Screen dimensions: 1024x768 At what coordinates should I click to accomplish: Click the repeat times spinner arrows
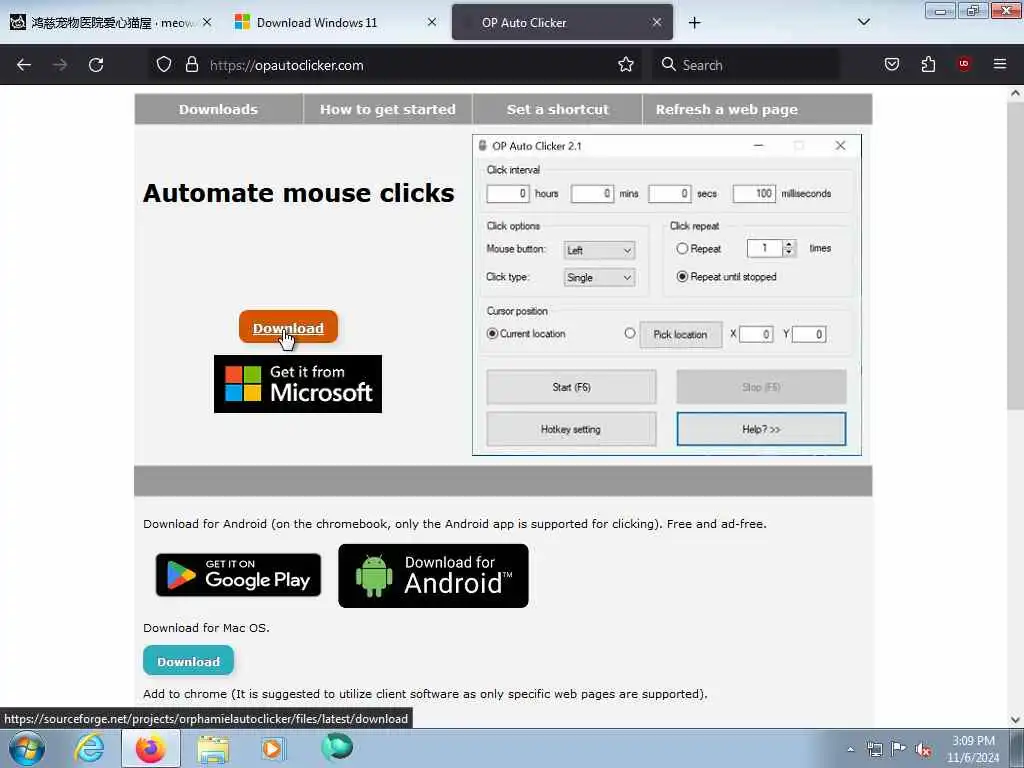(789, 248)
